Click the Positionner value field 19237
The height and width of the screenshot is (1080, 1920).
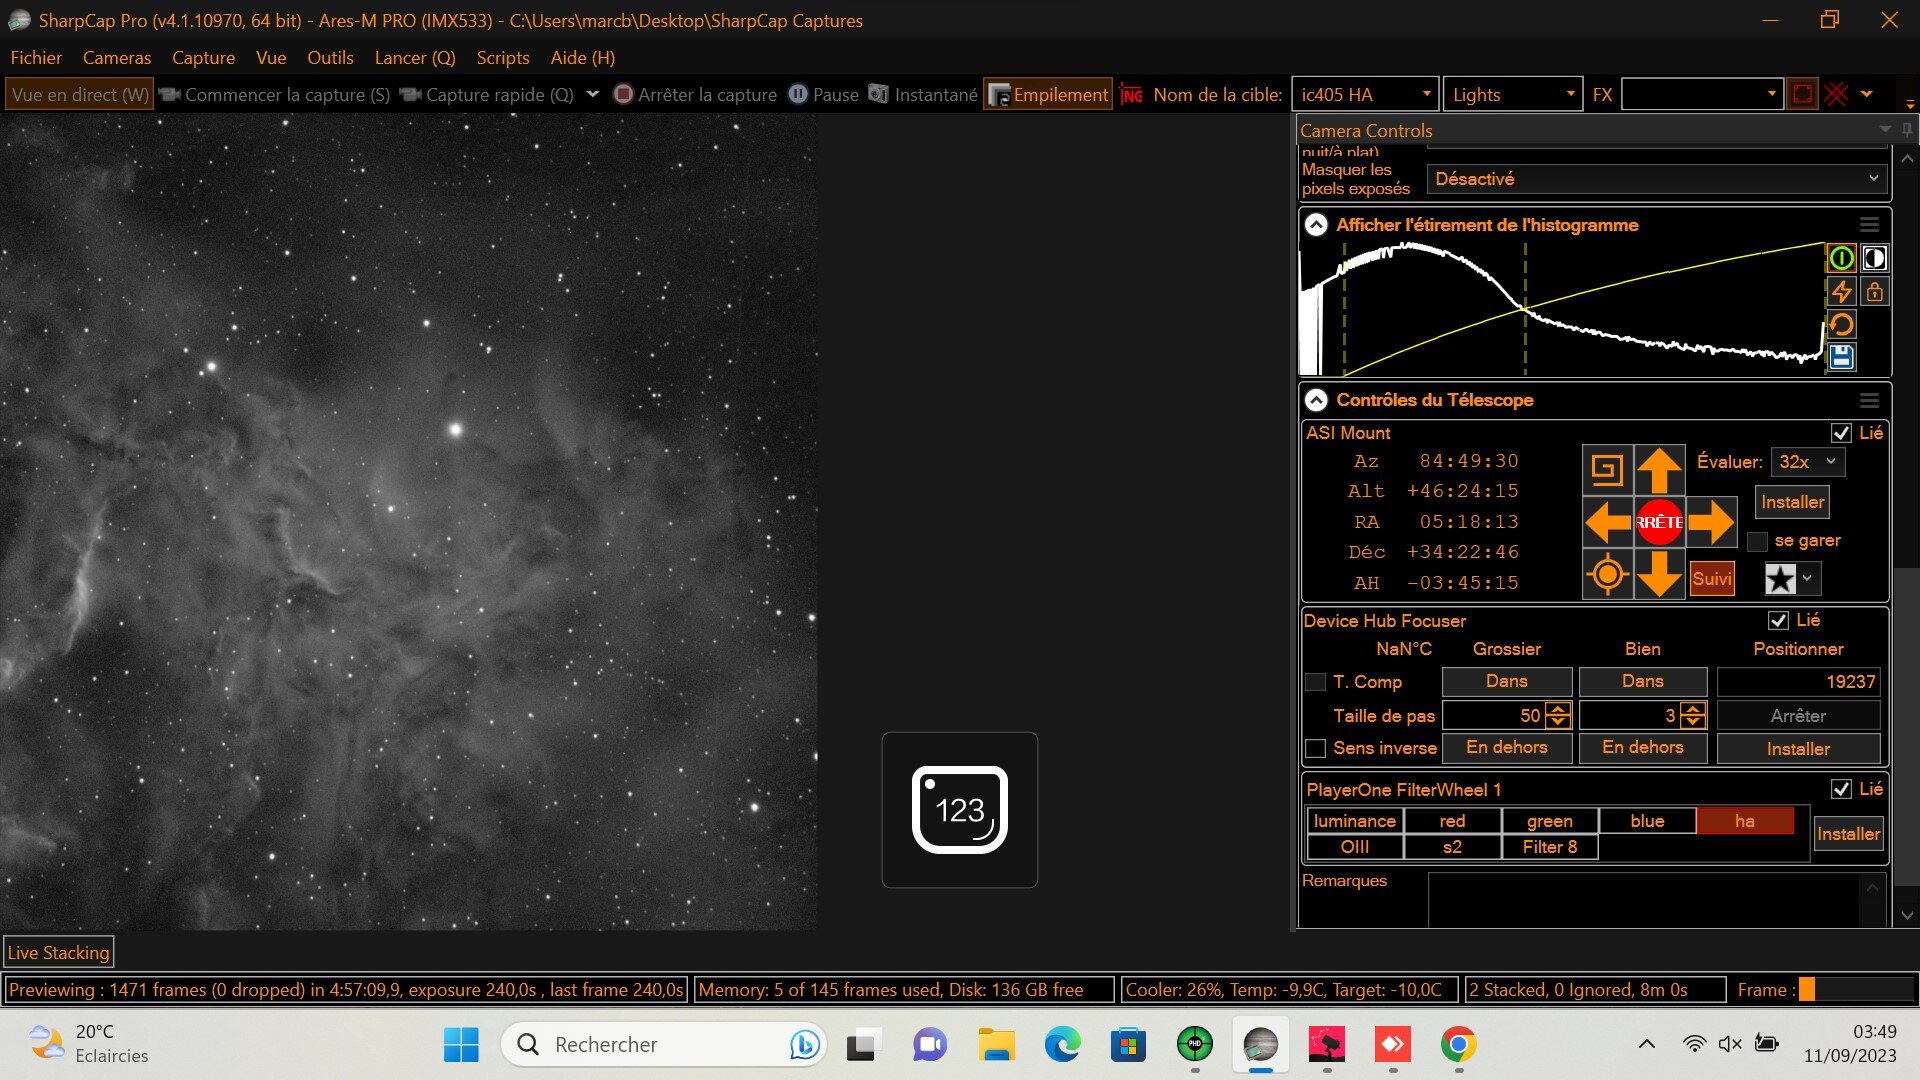(1798, 681)
